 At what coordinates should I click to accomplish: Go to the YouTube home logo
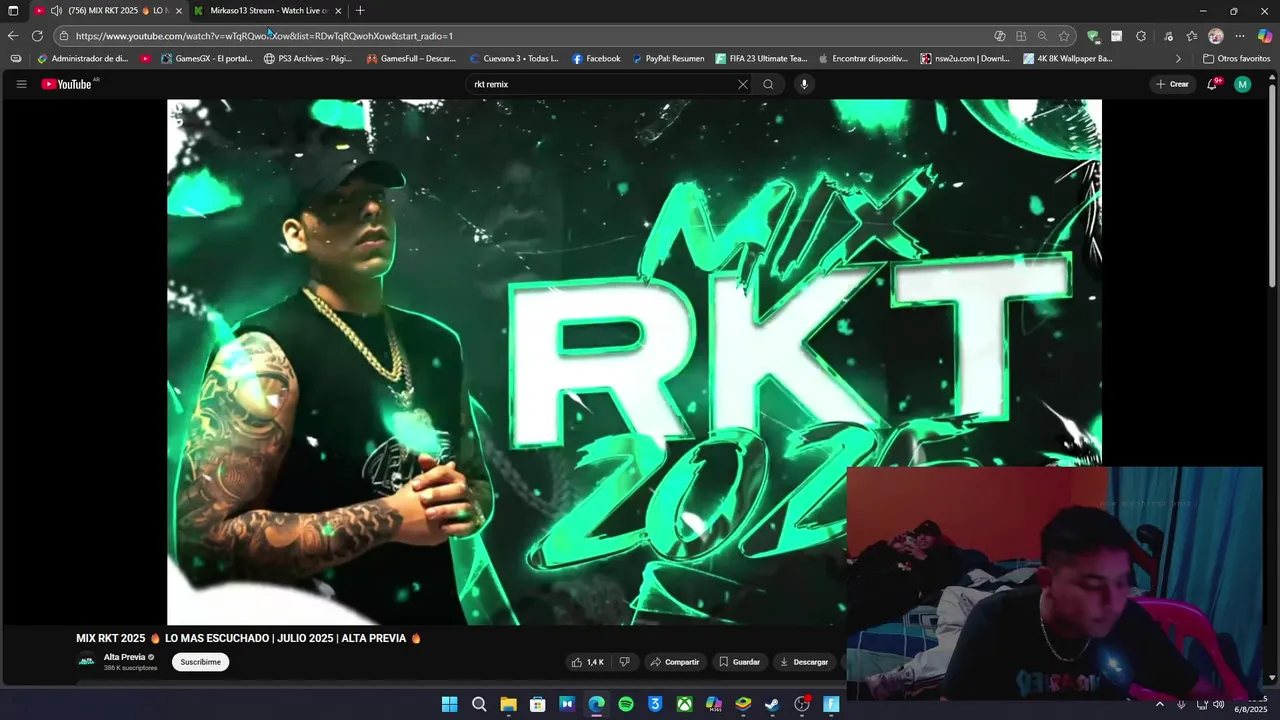66,84
